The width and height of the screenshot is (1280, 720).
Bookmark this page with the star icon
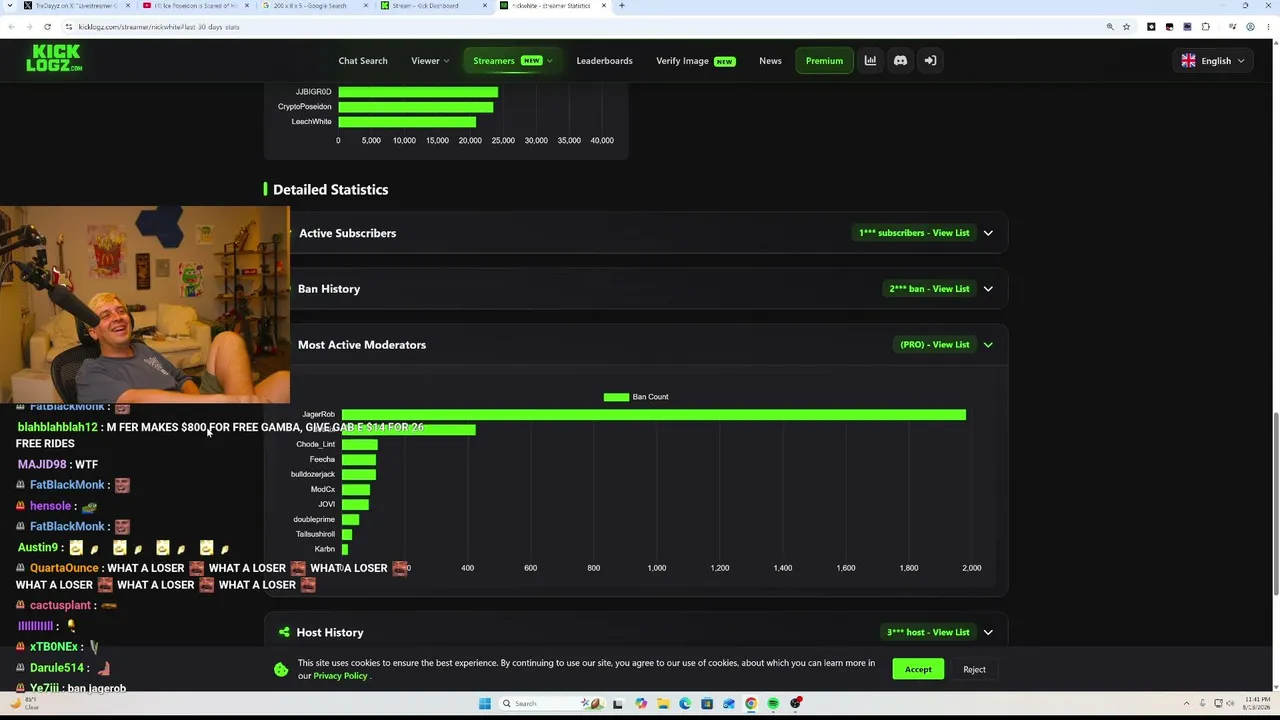point(1126,27)
